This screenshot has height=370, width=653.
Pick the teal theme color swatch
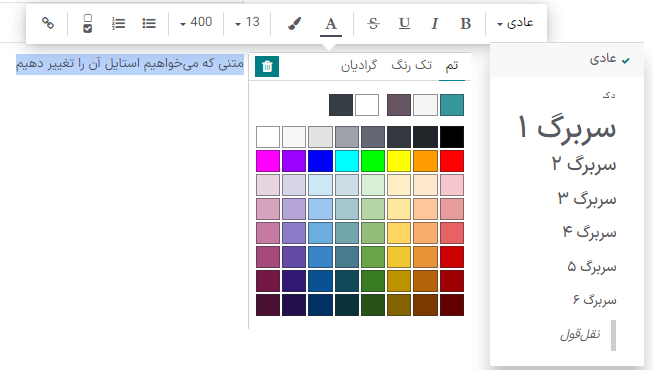(x=452, y=105)
